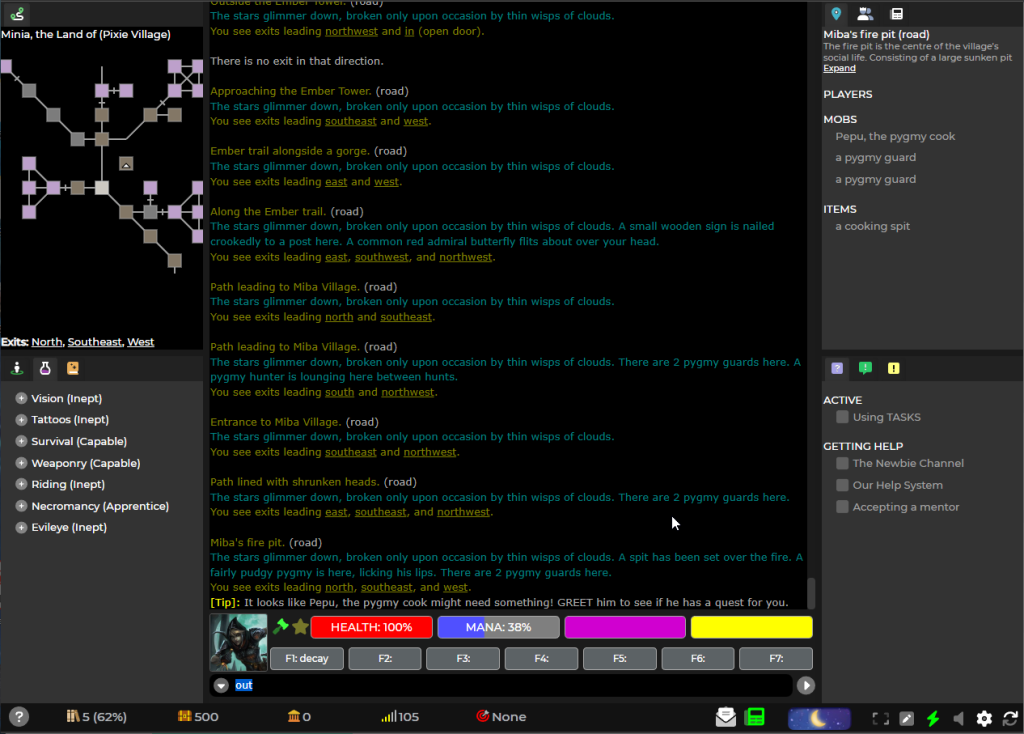Click the MANA 38% bar
Viewport: 1024px width, 734px height.
[498, 627]
